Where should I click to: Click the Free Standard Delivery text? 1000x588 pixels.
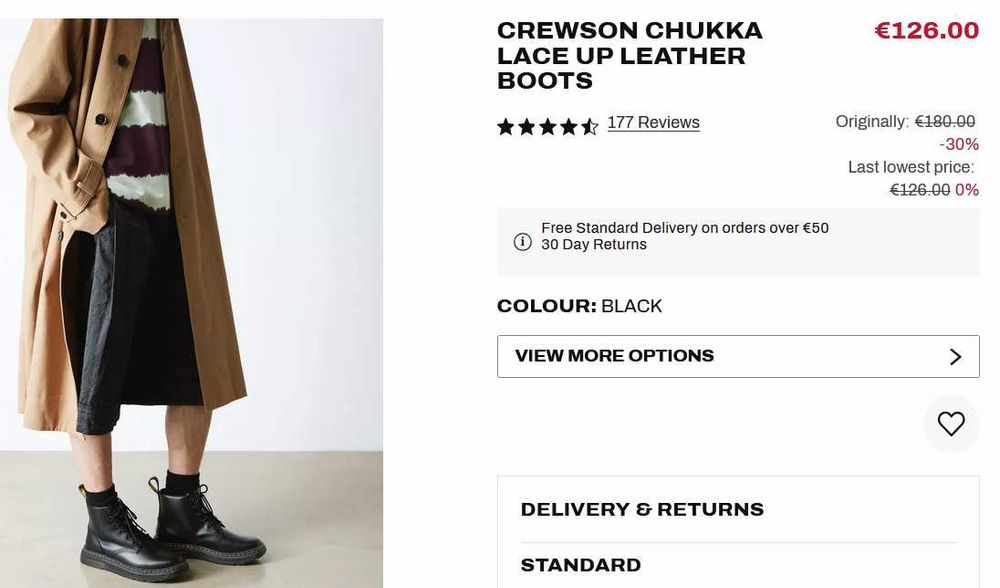tap(685, 228)
